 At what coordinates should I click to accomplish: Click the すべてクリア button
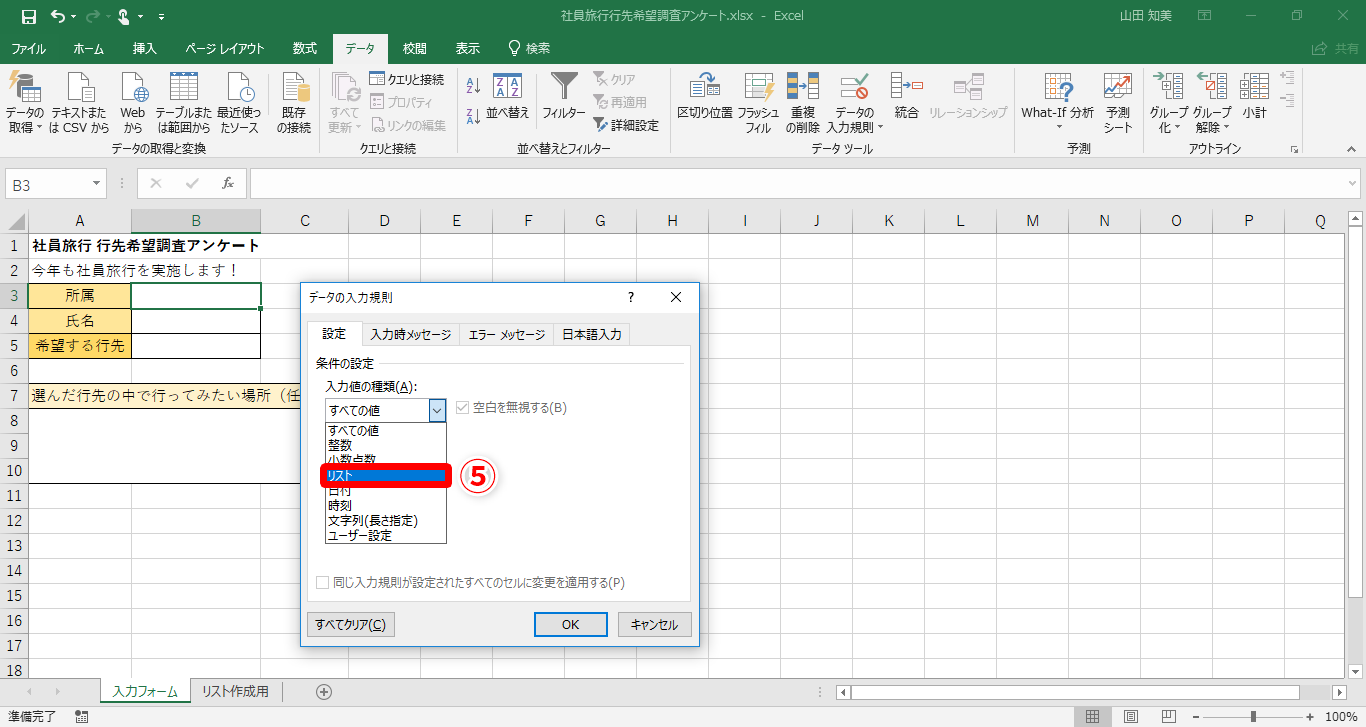click(x=350, y=625)
